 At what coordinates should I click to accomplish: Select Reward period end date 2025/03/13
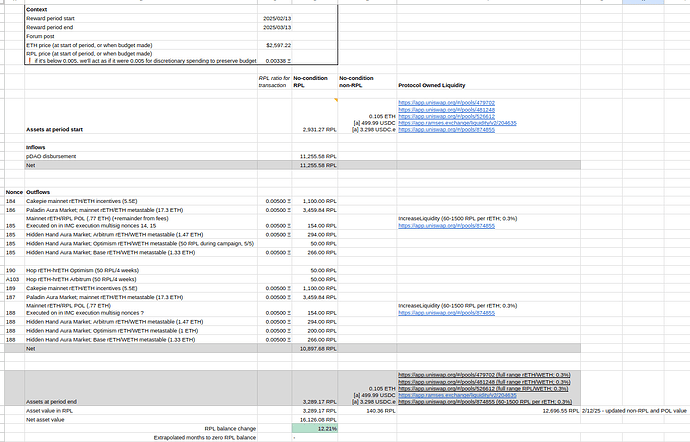(275, 27)
